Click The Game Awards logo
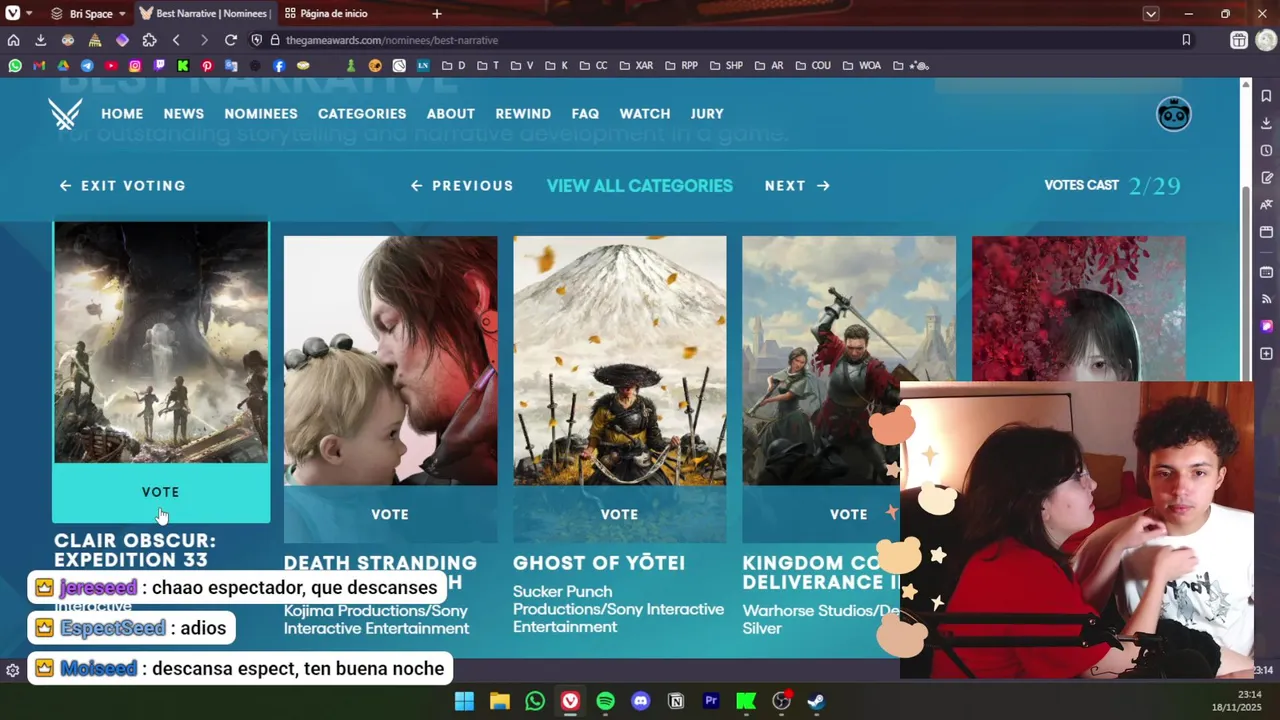This screenshot has width=1280, height=720. coord(65,114)
